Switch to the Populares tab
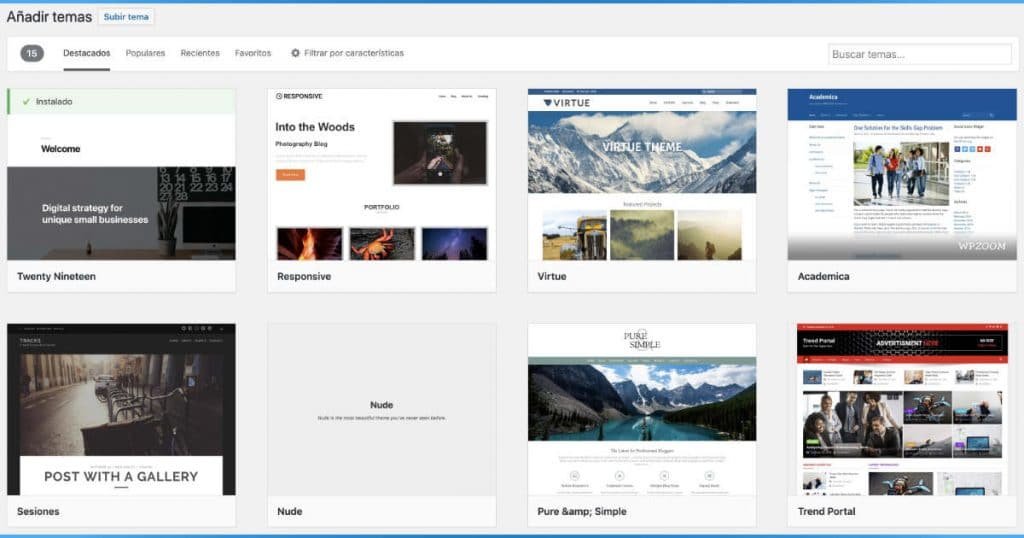 [145, 53]
